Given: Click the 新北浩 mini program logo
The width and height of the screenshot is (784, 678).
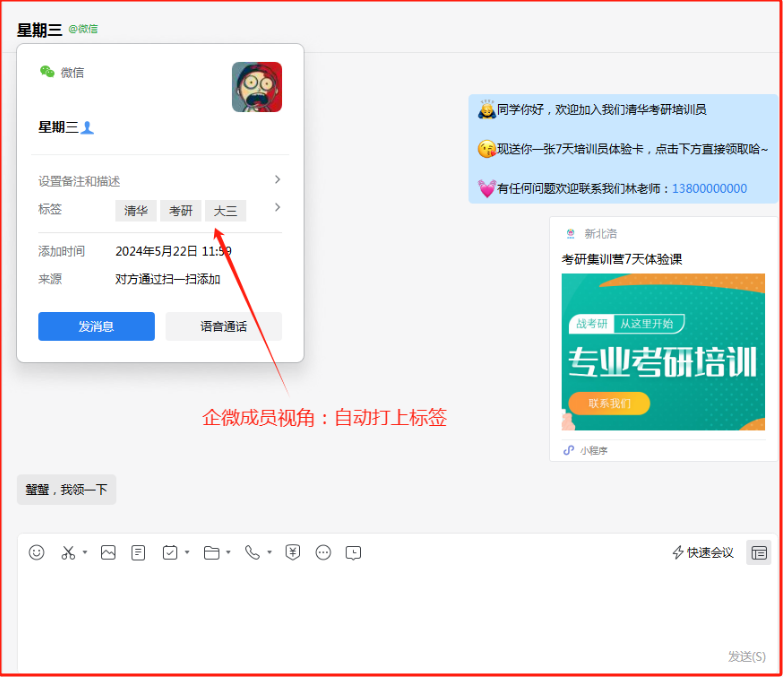Looking at the screenshot, I should pyautogui.click(x=570, y=234).
